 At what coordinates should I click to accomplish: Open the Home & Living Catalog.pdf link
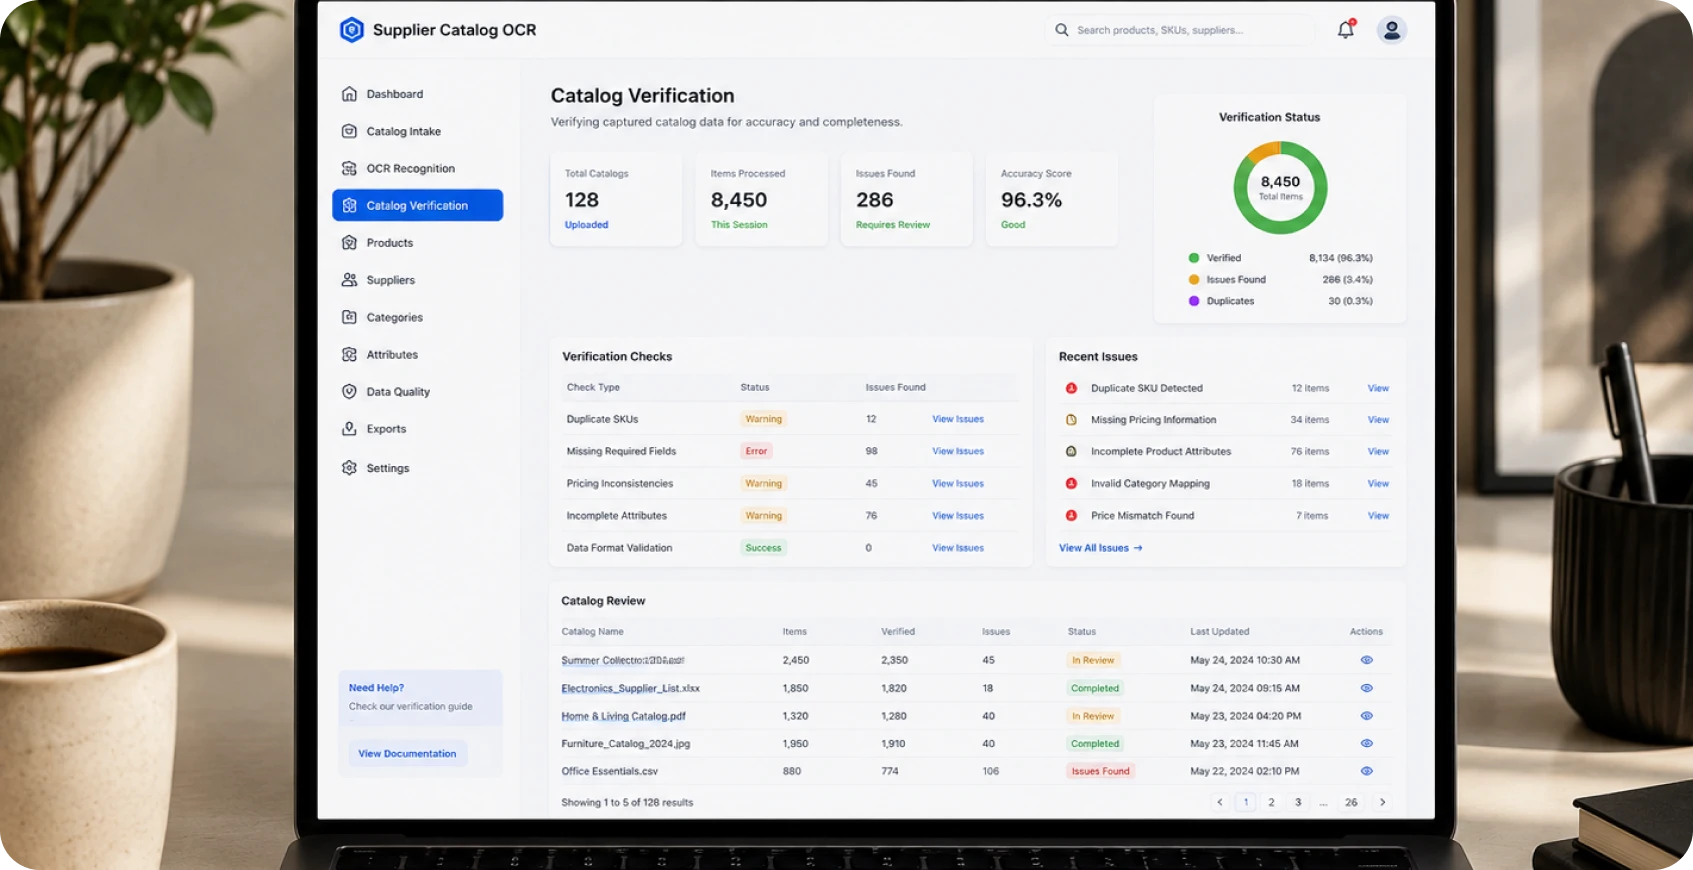tap(623, 716)
